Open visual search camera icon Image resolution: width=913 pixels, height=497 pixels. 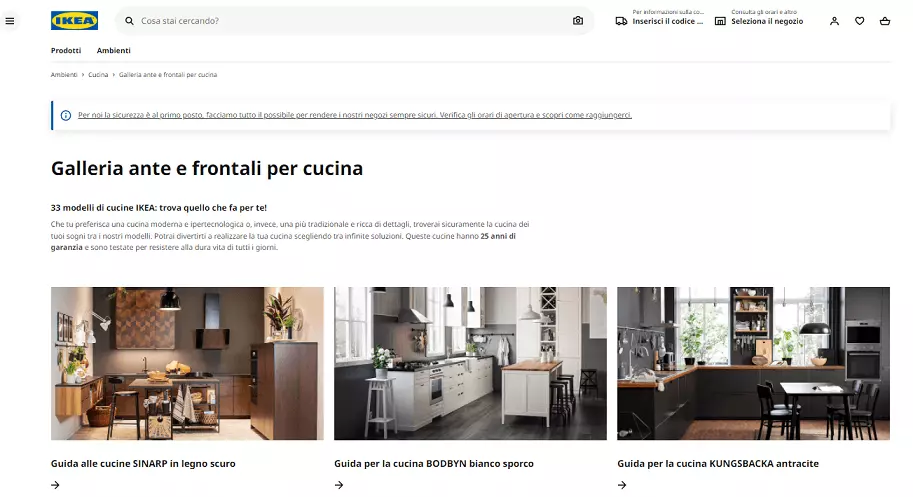(578, 21)
